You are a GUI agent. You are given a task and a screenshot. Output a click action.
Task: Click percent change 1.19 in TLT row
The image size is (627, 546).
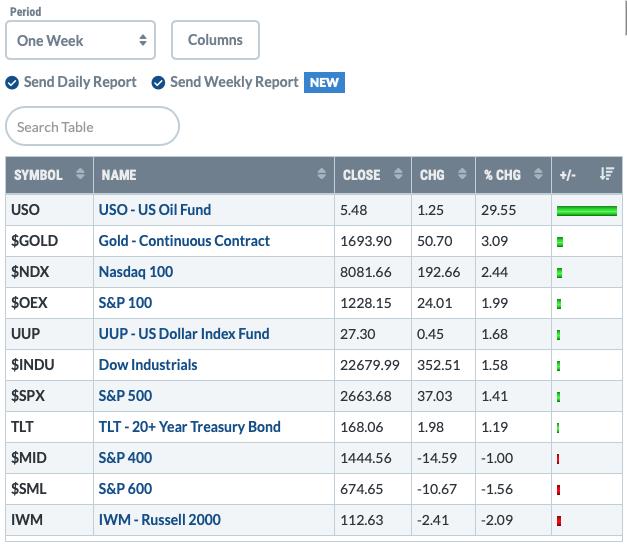[x=495, y=427]
